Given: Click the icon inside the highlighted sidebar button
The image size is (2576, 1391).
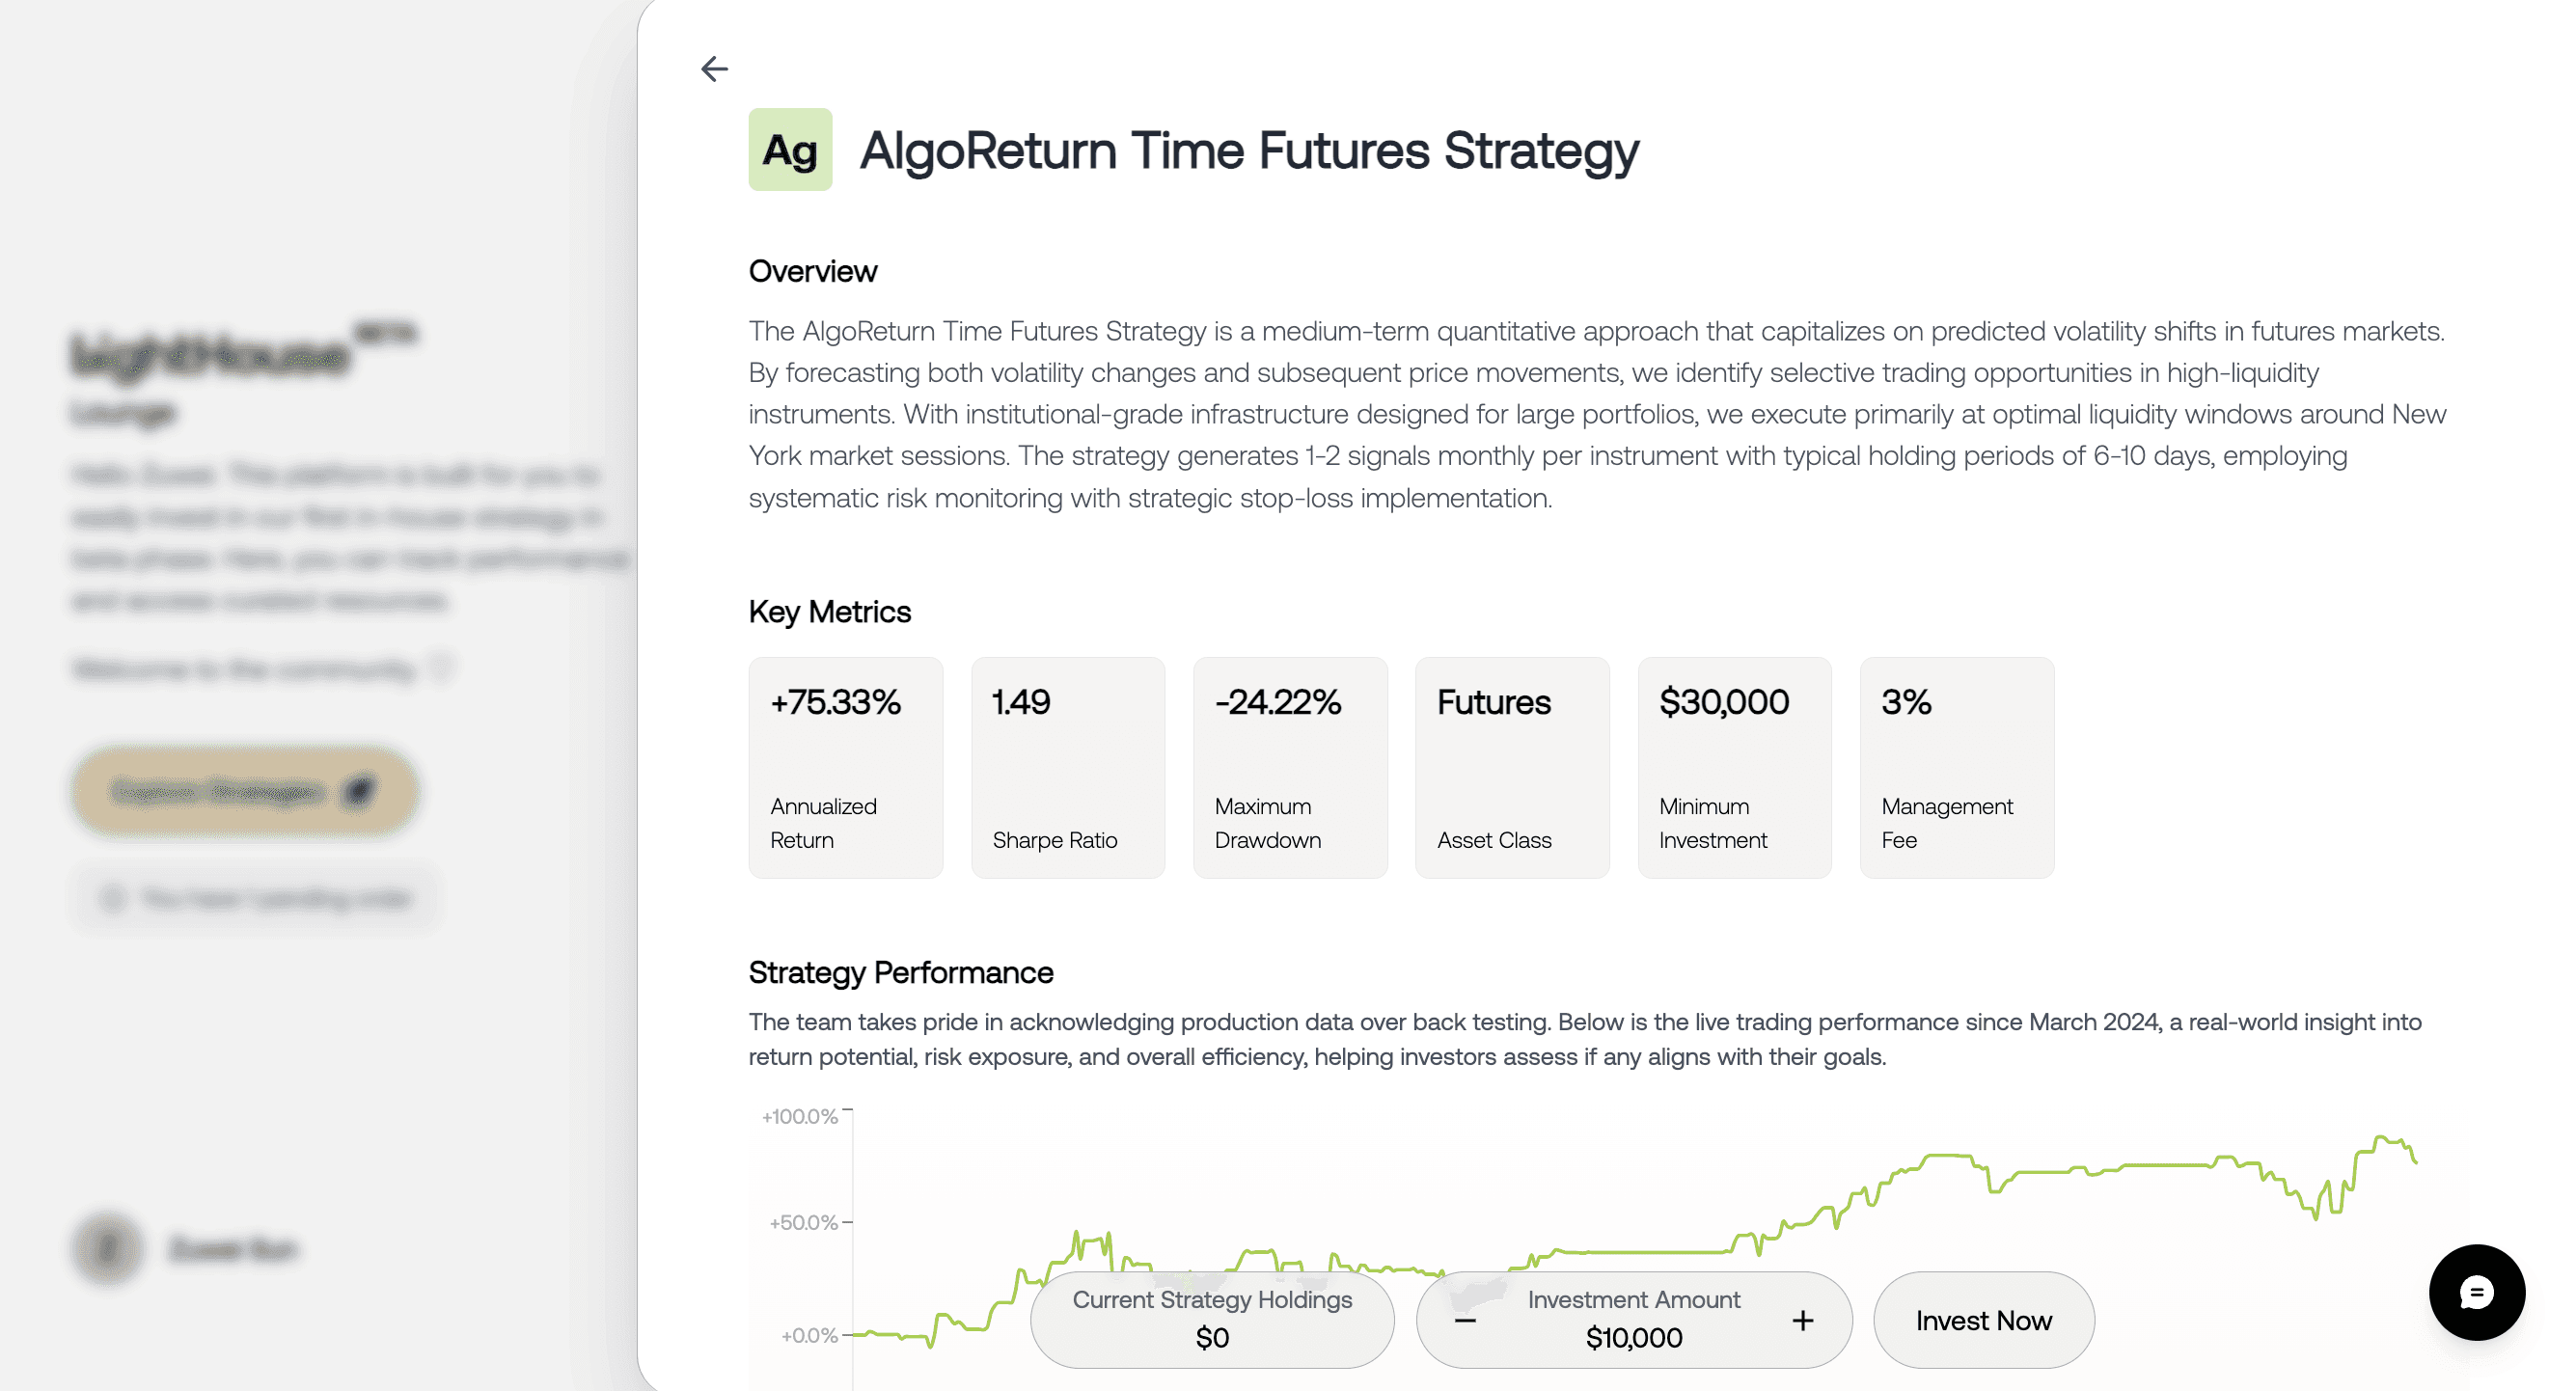Looking at the screenshot, I should pyautogui.click(x=360, y=790).
